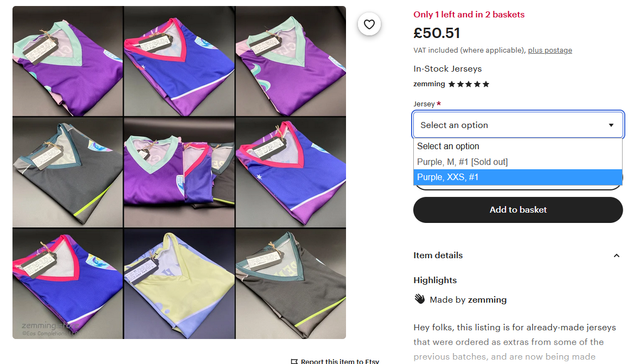Favourite the item with the heart icon
The image size is (634, 364).
pyautogui.click(x=369, y=24)
